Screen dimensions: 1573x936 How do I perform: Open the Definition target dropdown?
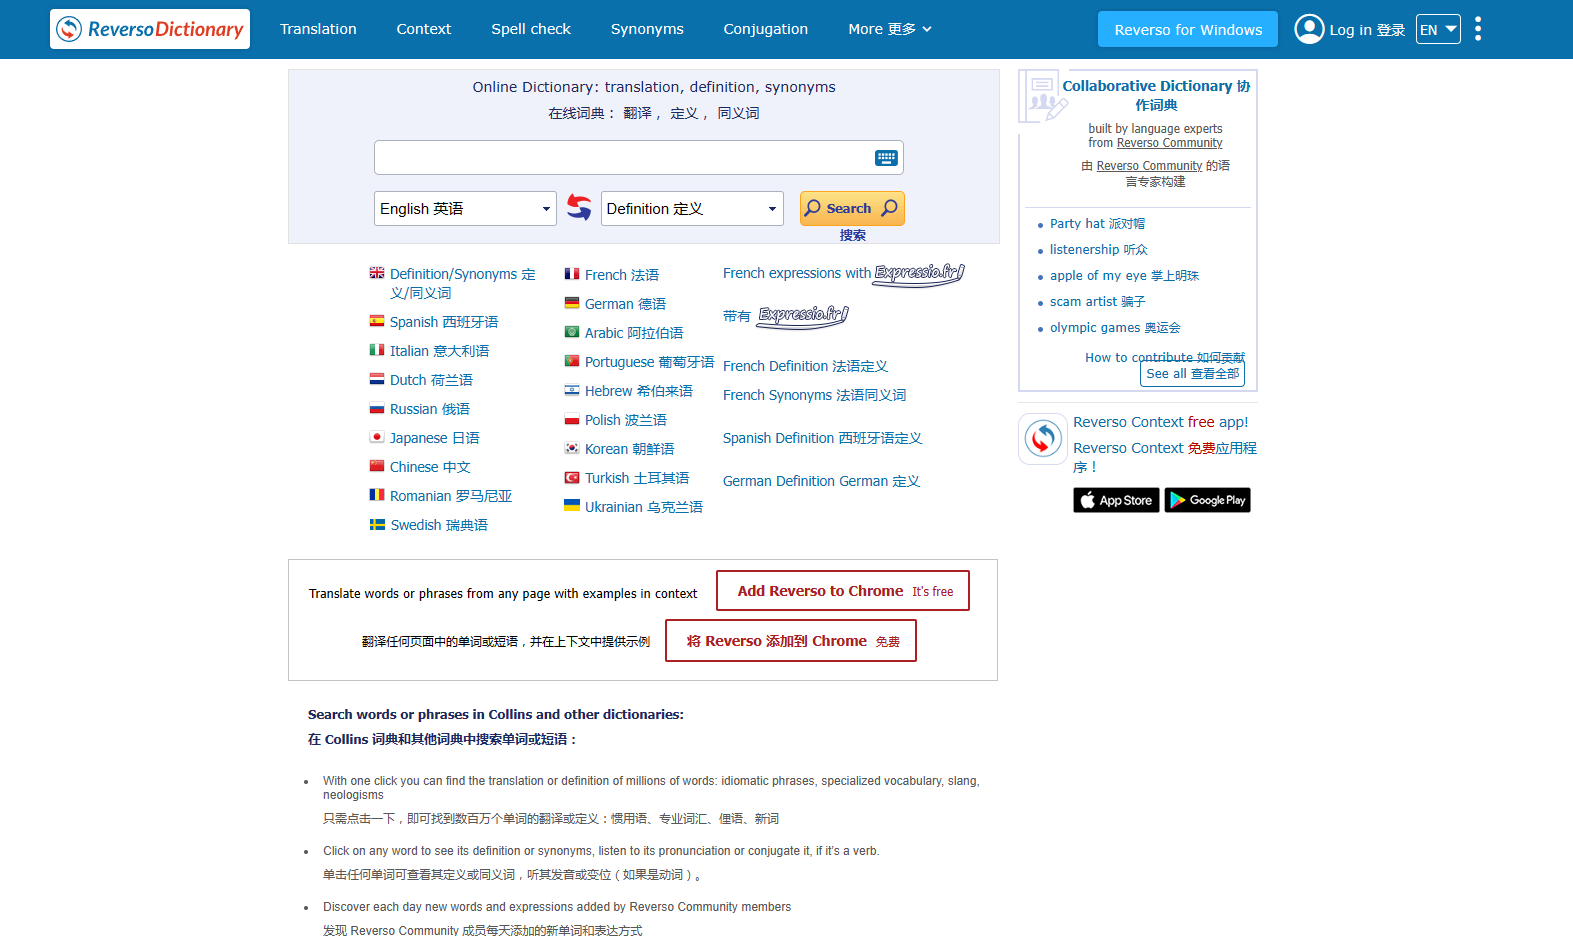pos(692,208)
